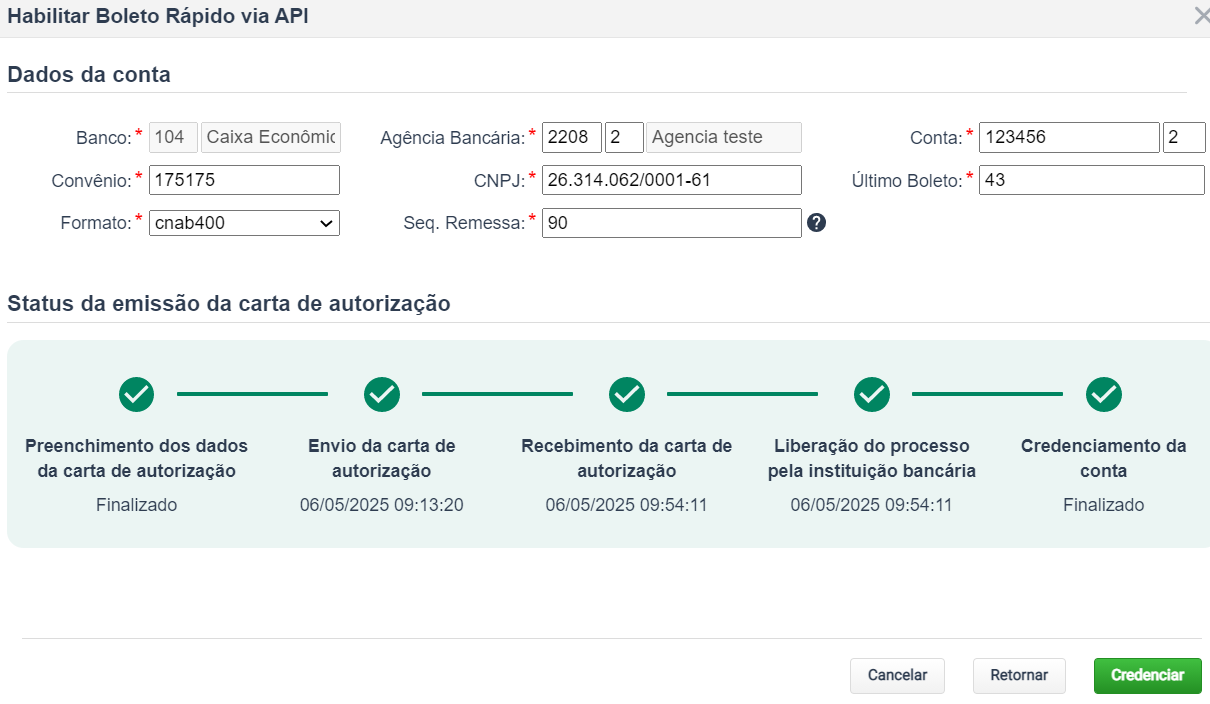
Task: Click the Credenciar button
Action: [x=1148, y=675]
